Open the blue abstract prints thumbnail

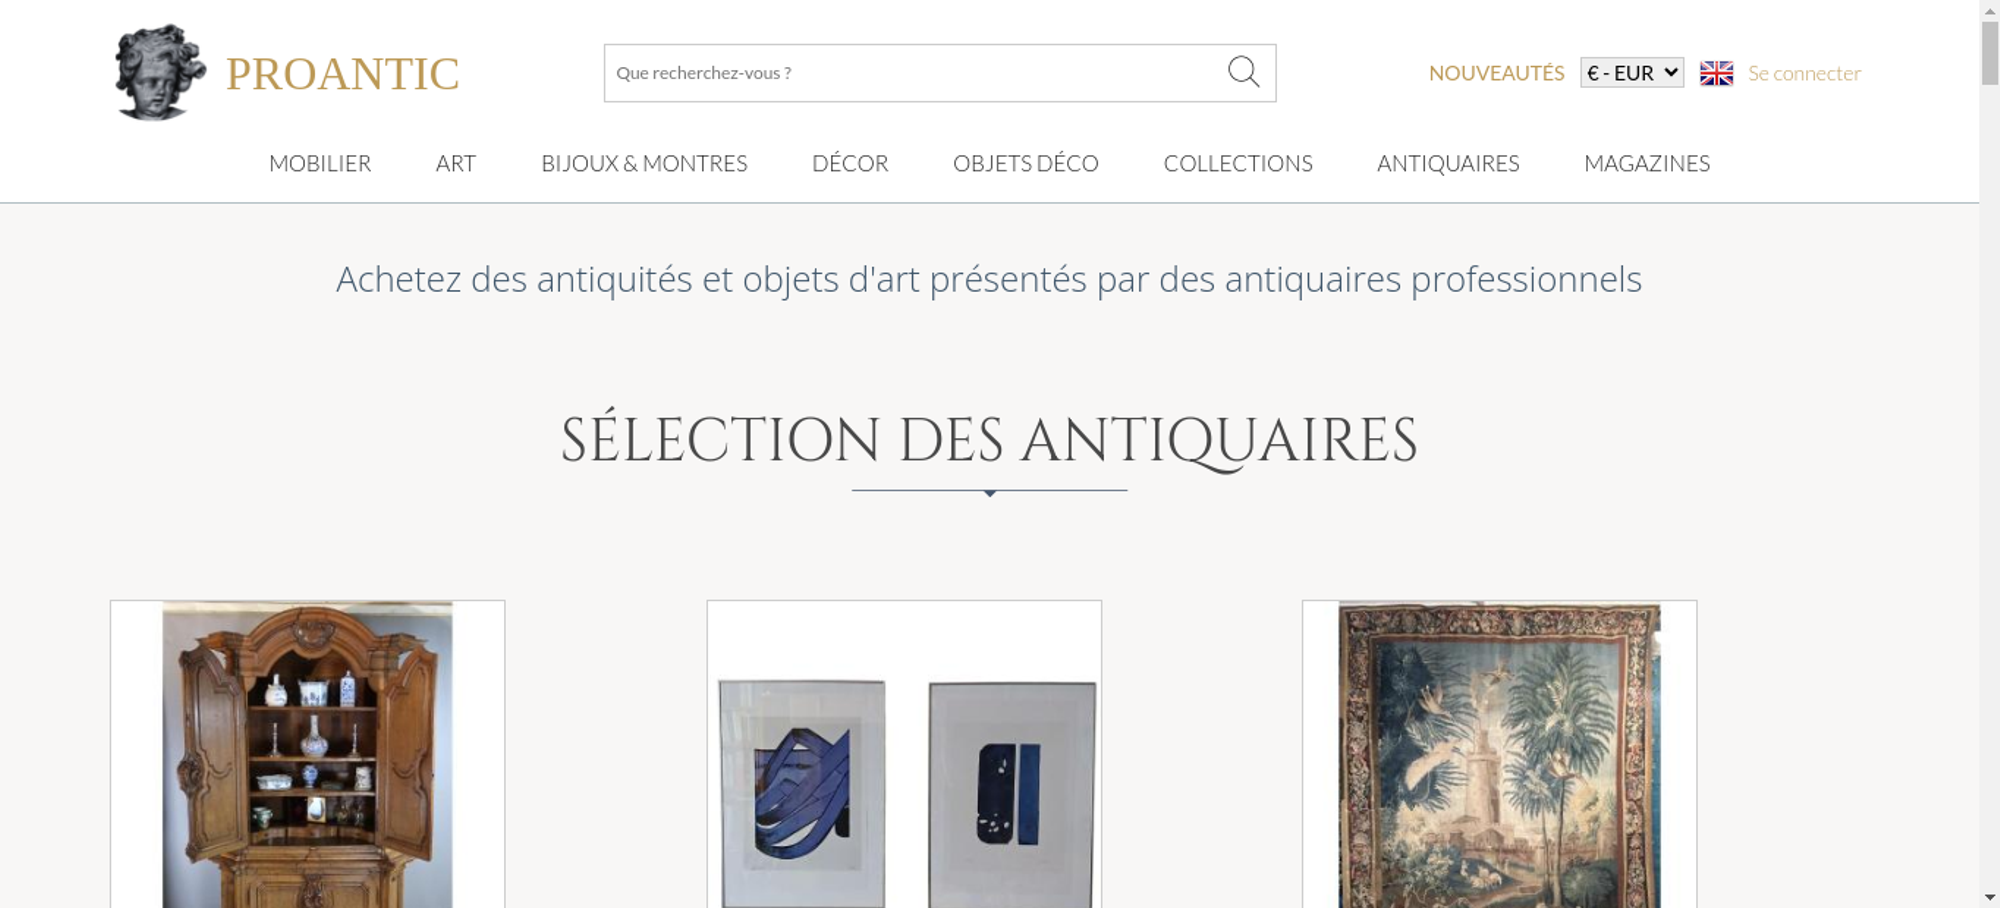click(904, 754)
